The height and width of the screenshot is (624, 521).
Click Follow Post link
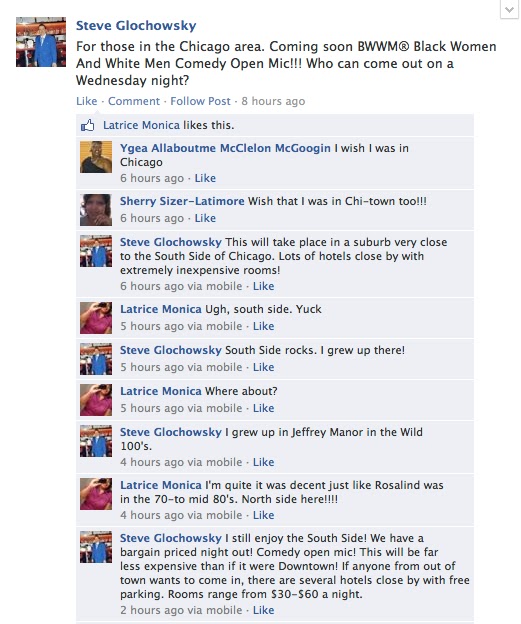tap(200, 101)
